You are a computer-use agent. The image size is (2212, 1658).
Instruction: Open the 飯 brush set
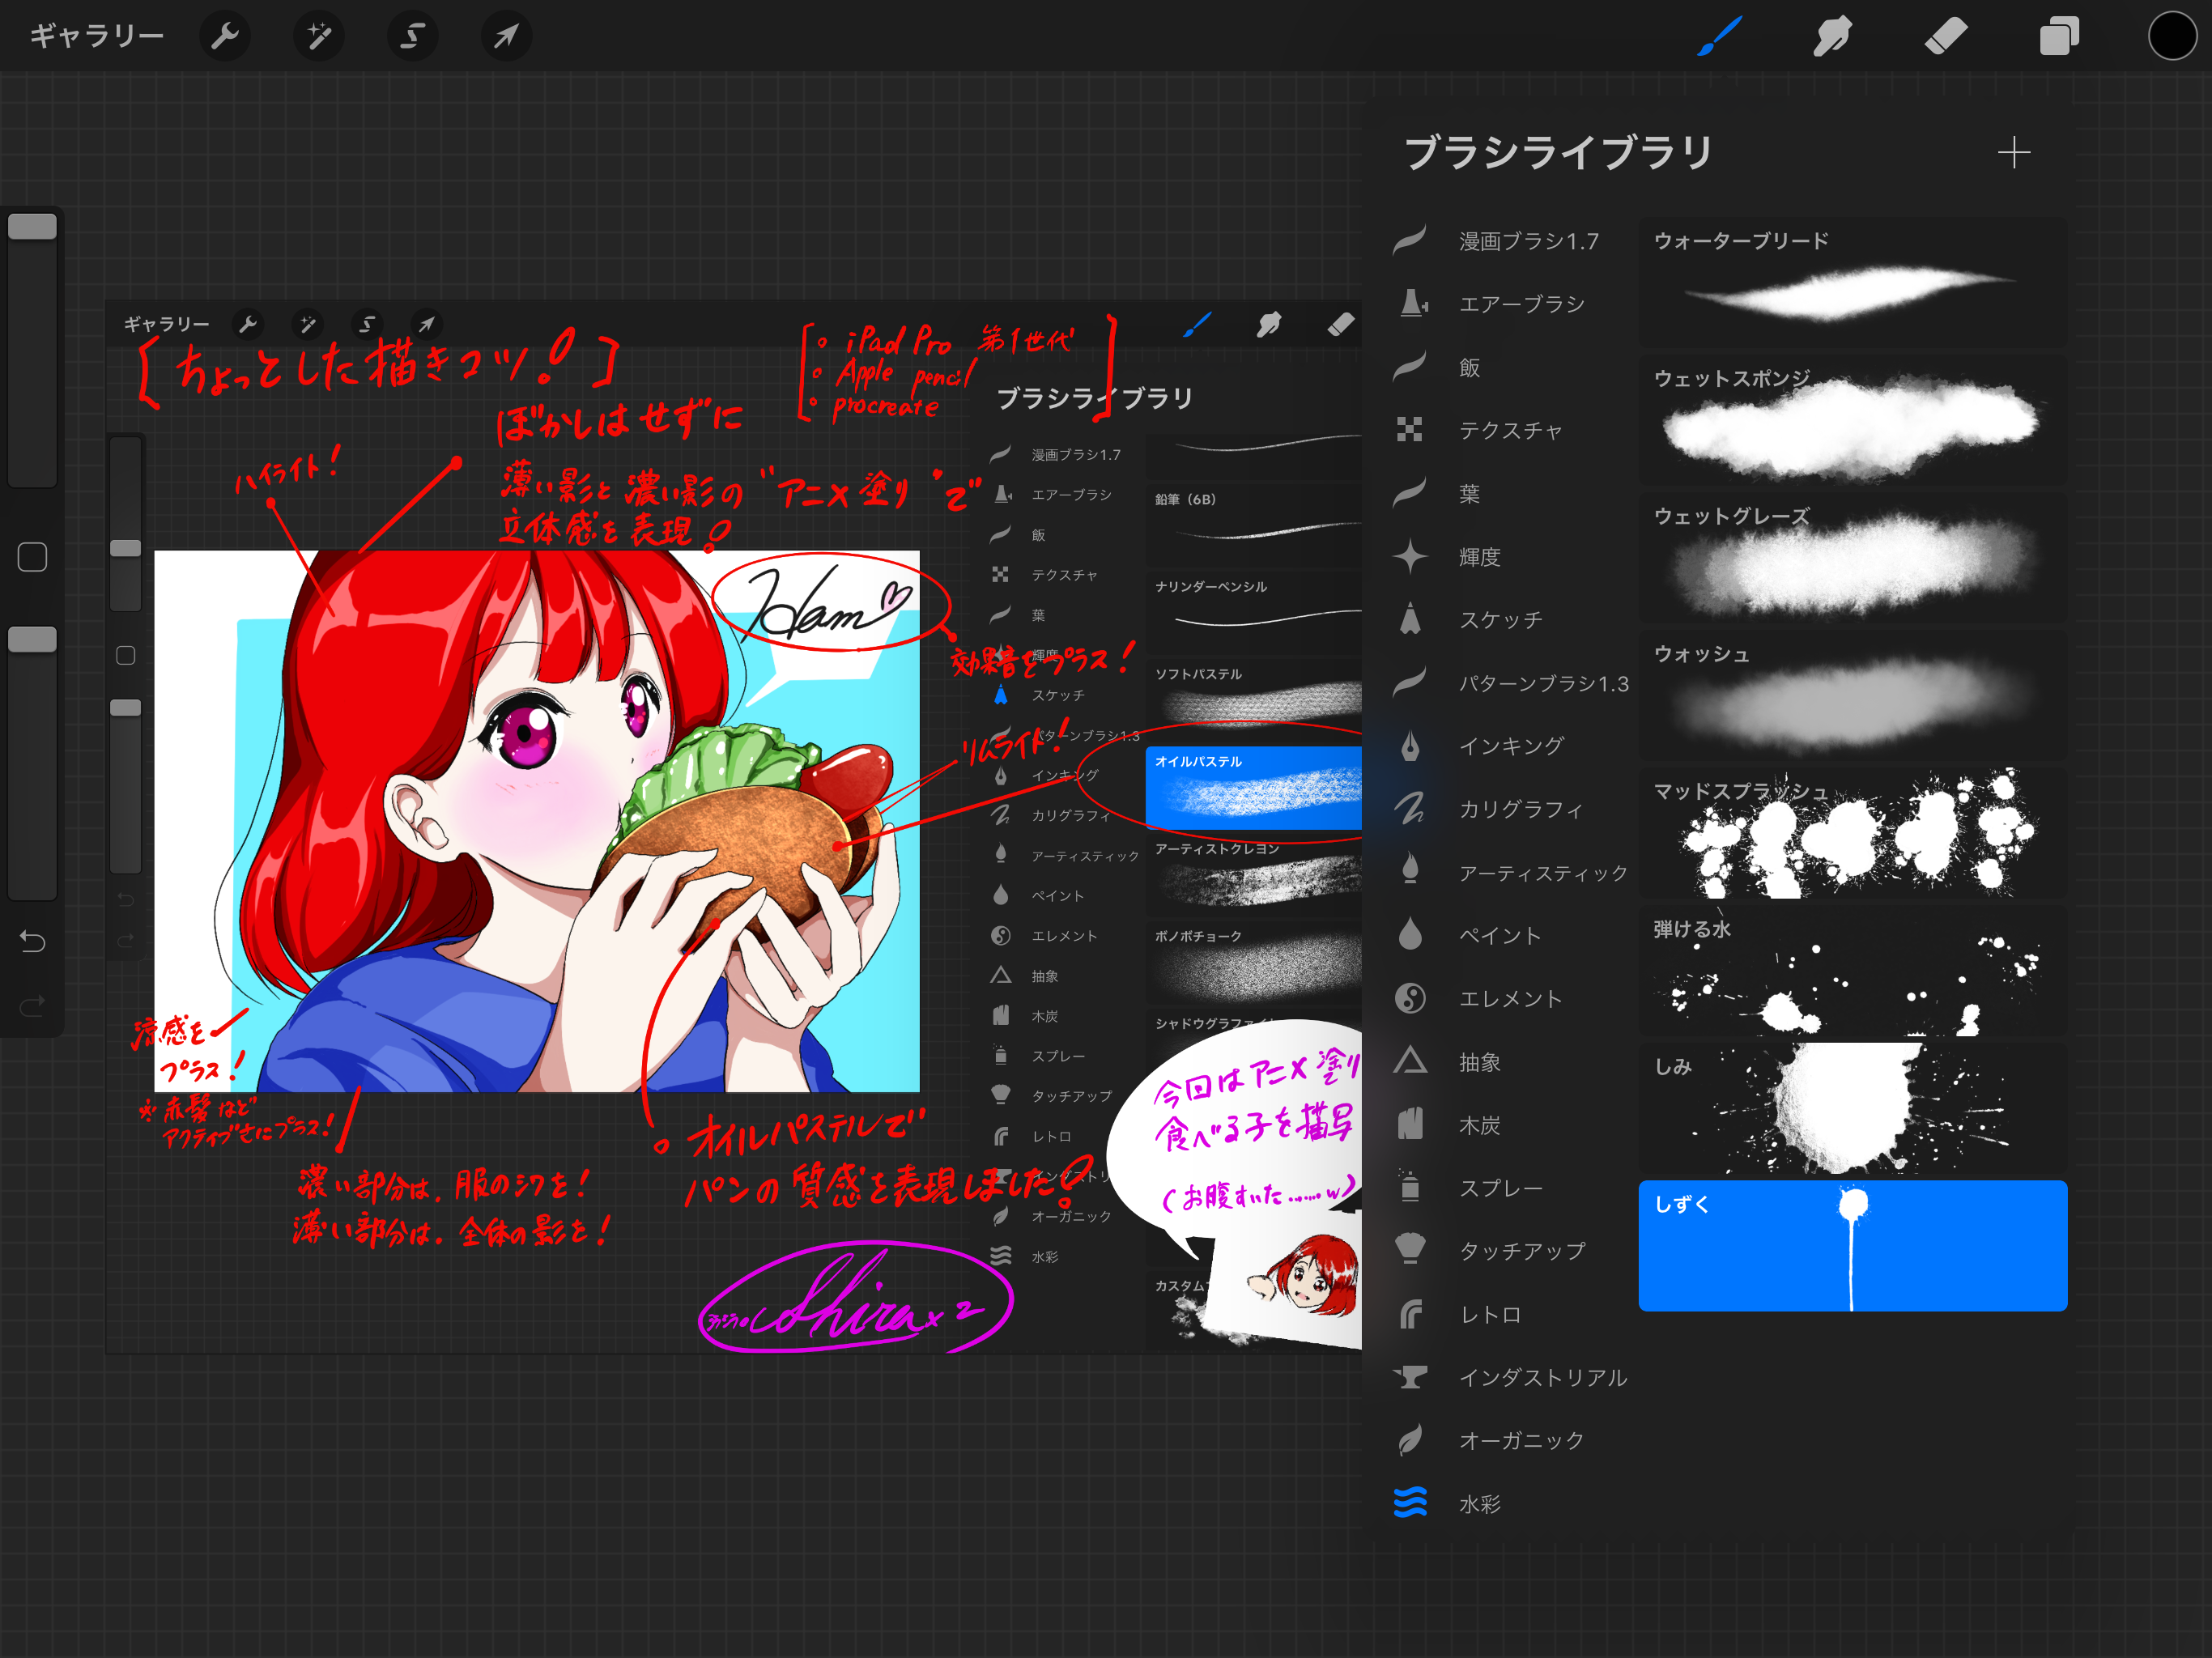pyautogui.click(x=1510, y=367)
